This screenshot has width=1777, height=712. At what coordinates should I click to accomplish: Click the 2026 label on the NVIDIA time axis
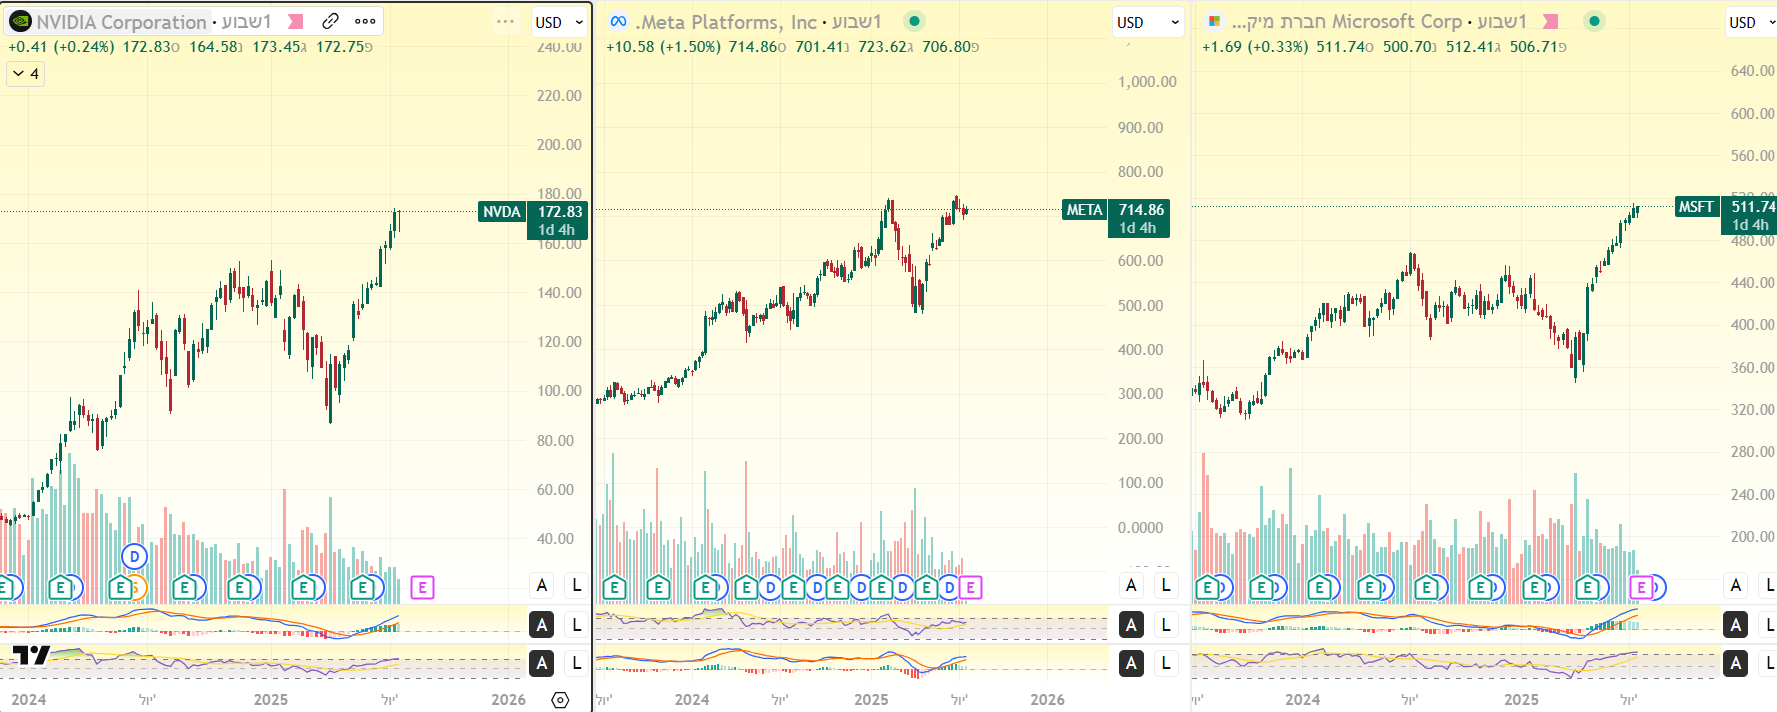coord(508,699)
